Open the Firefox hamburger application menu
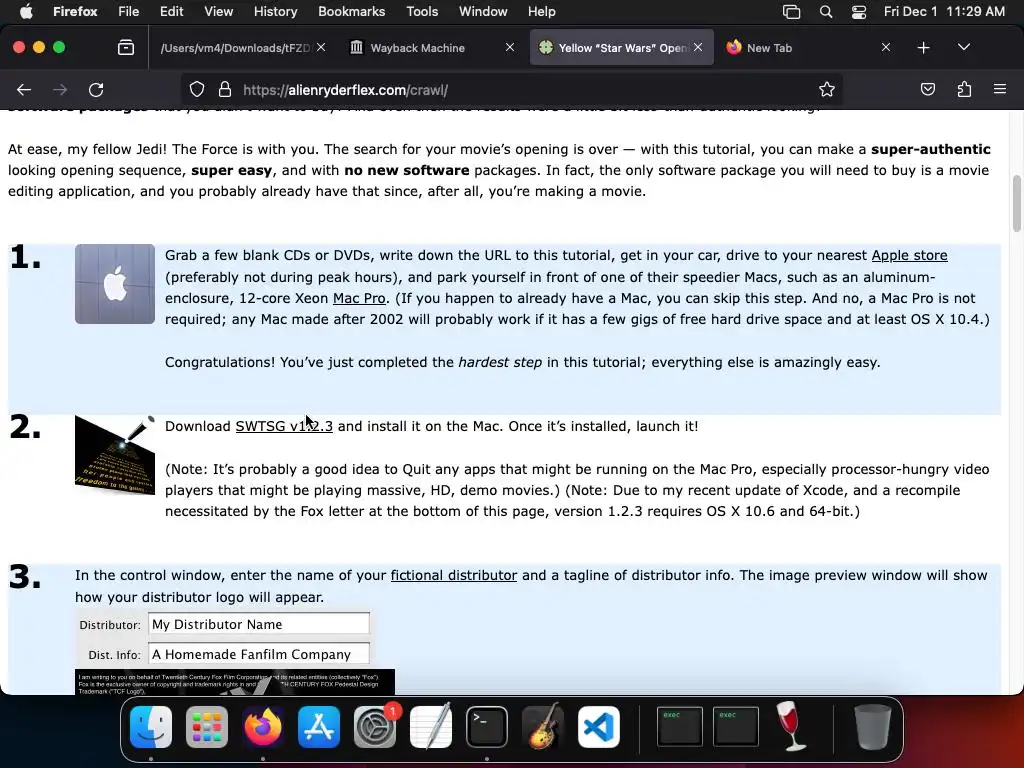 coord(1000,89)
